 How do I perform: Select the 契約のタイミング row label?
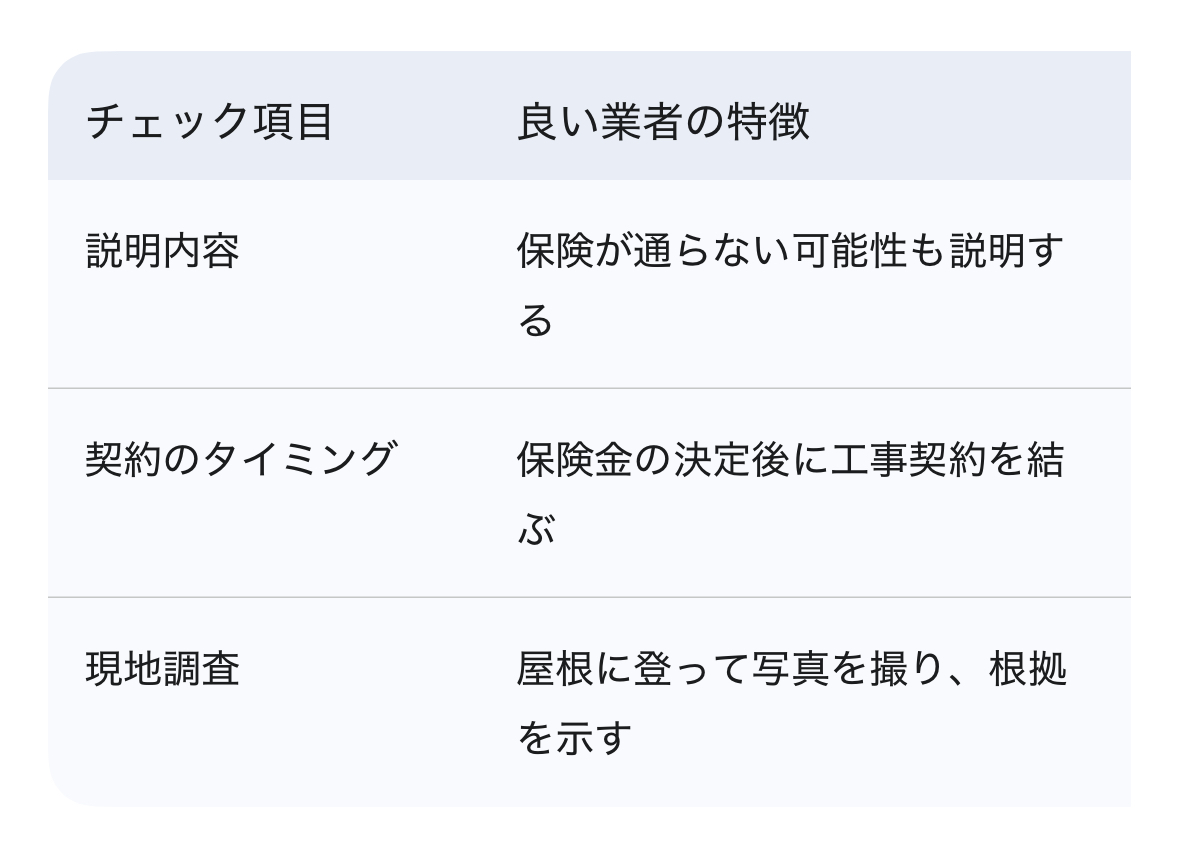[240, 460]
